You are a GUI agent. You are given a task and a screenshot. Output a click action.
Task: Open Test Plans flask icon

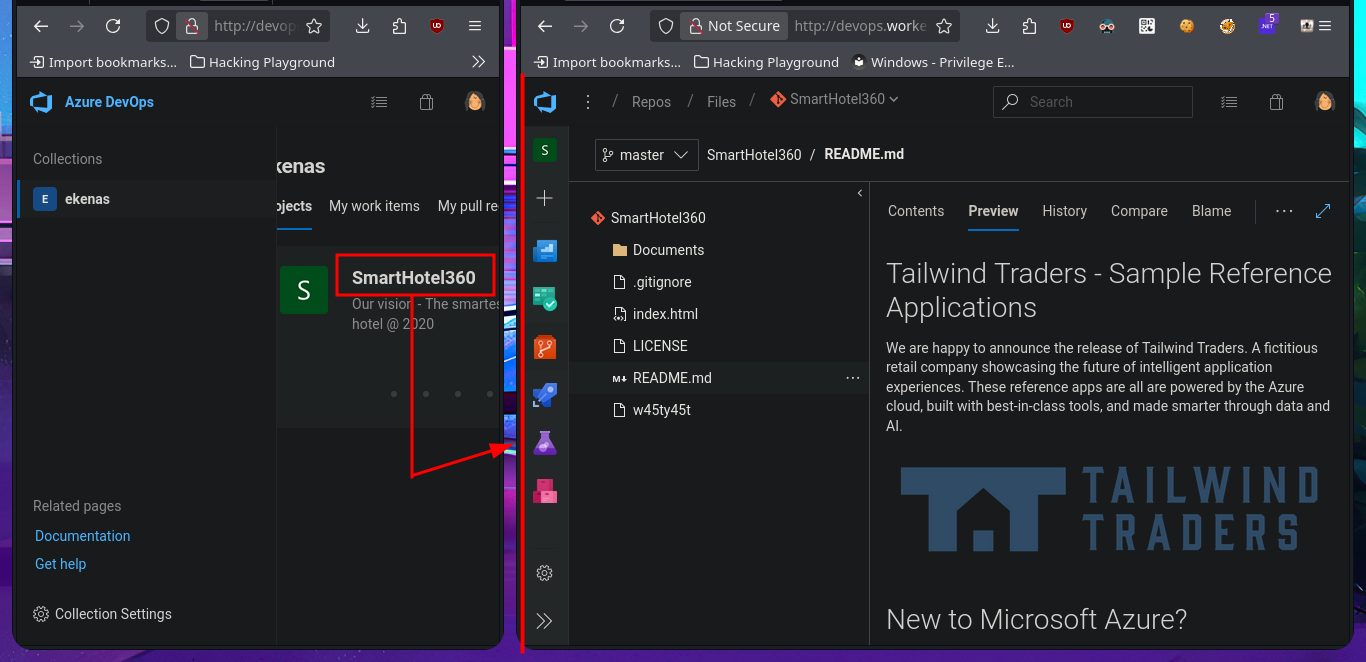(544, 443)
